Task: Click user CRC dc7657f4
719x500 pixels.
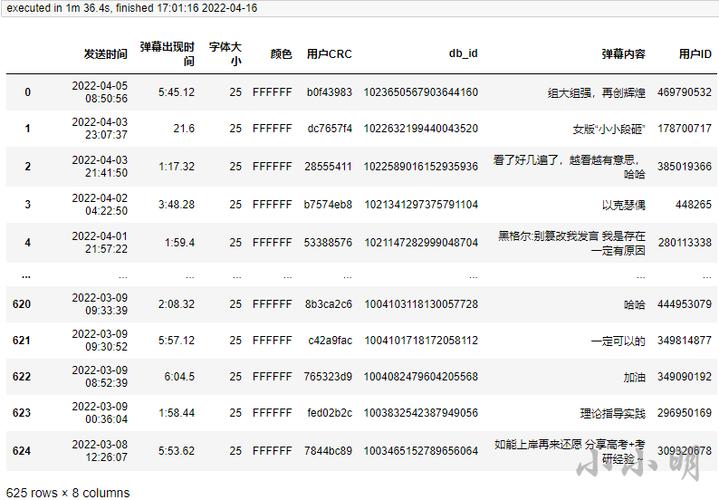Action: click(330, 128)
